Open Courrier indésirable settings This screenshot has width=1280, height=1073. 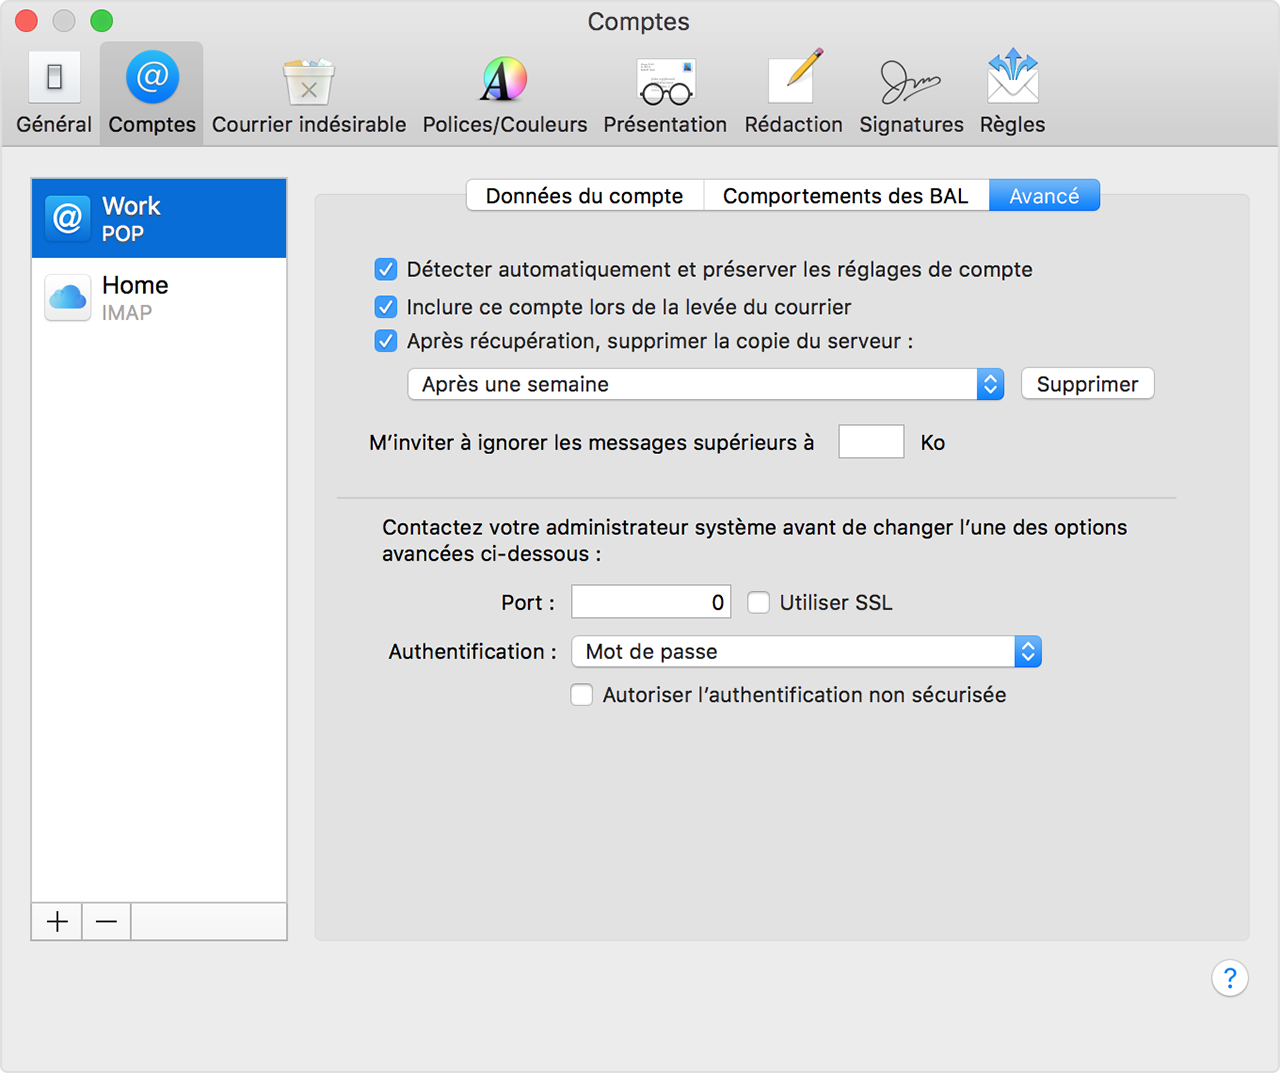pos(308,92)
